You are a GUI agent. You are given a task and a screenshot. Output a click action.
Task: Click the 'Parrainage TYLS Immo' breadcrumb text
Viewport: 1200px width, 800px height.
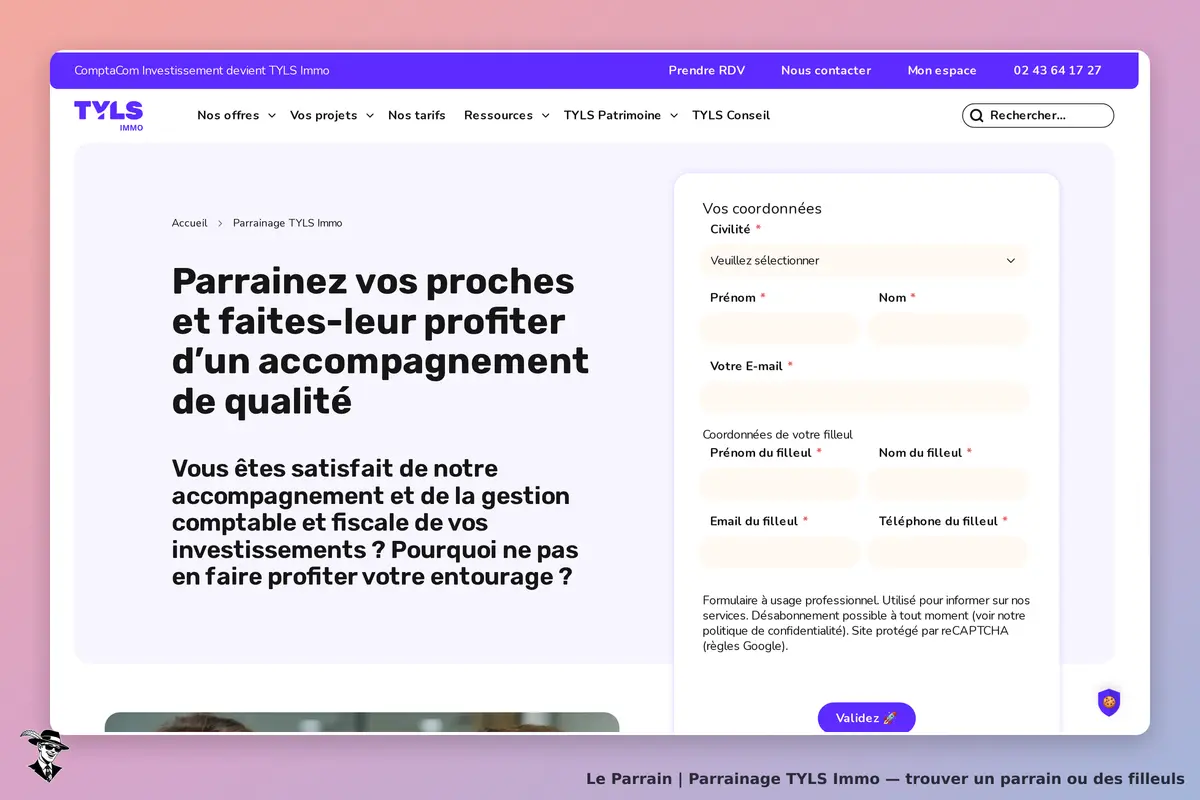288,223
